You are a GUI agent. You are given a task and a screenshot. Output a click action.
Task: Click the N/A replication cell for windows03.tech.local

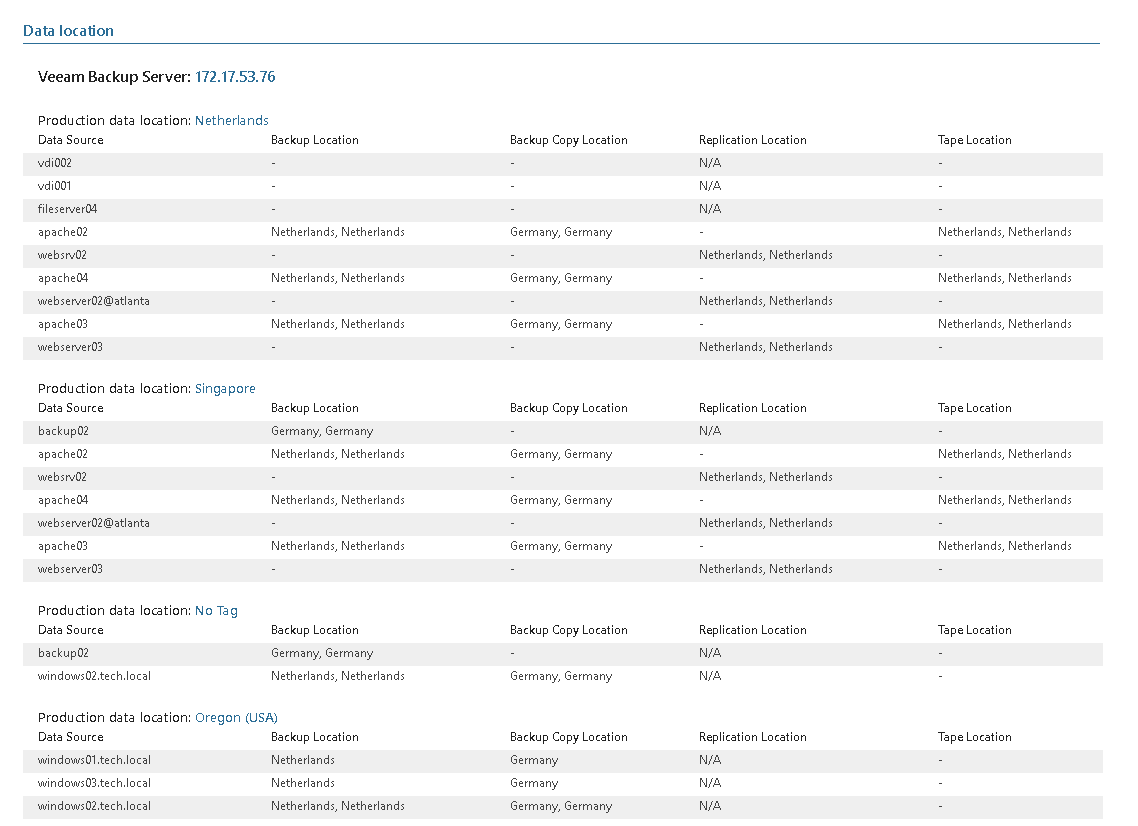(710, 783)
